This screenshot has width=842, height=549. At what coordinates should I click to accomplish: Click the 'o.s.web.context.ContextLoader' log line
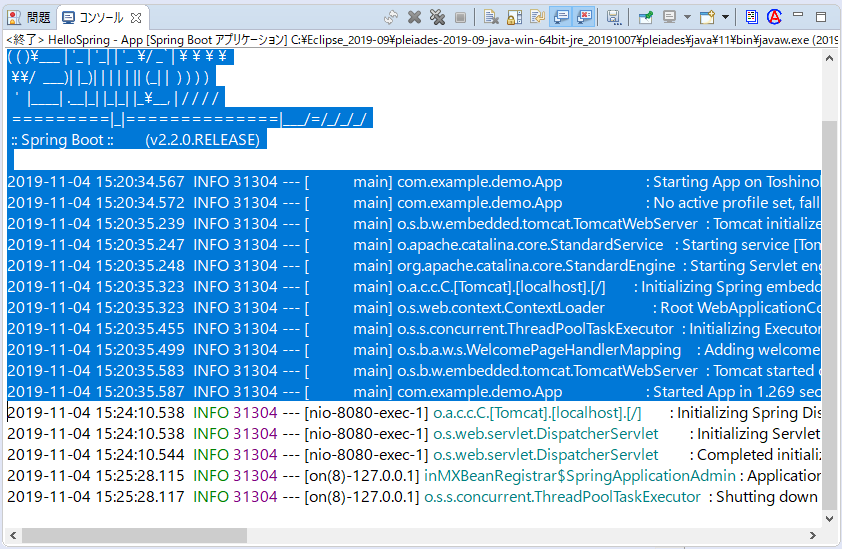[414, 308]
